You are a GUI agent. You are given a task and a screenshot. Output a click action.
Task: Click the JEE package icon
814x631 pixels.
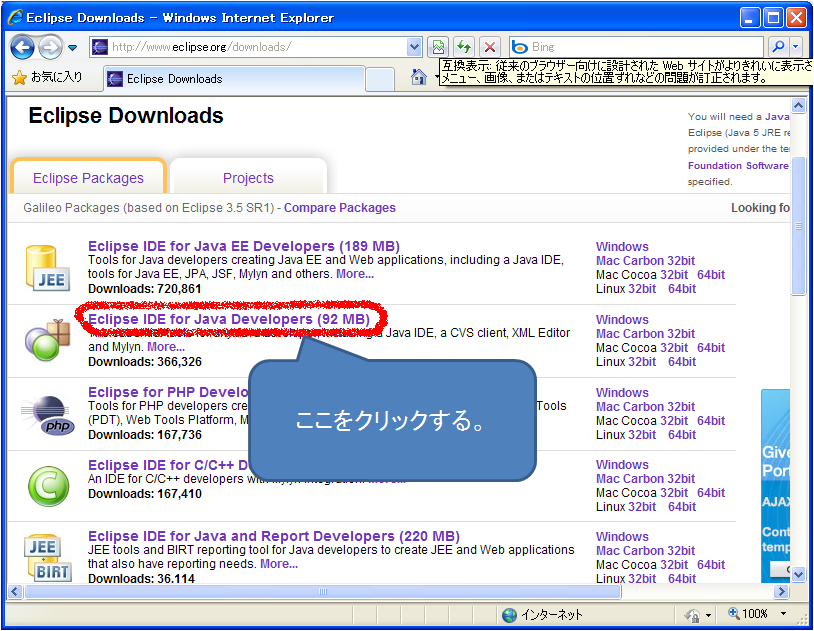(47, 267)
